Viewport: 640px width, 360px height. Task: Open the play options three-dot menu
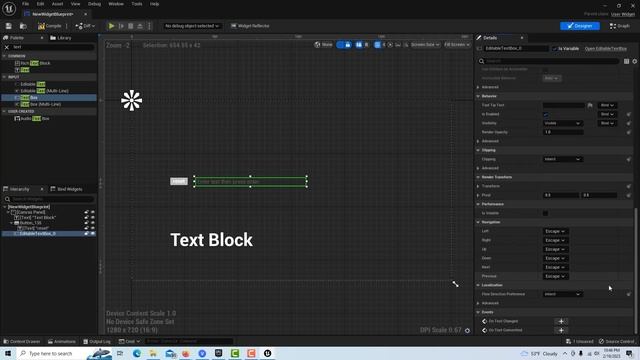pyautogui.click(x=149, y=26)
